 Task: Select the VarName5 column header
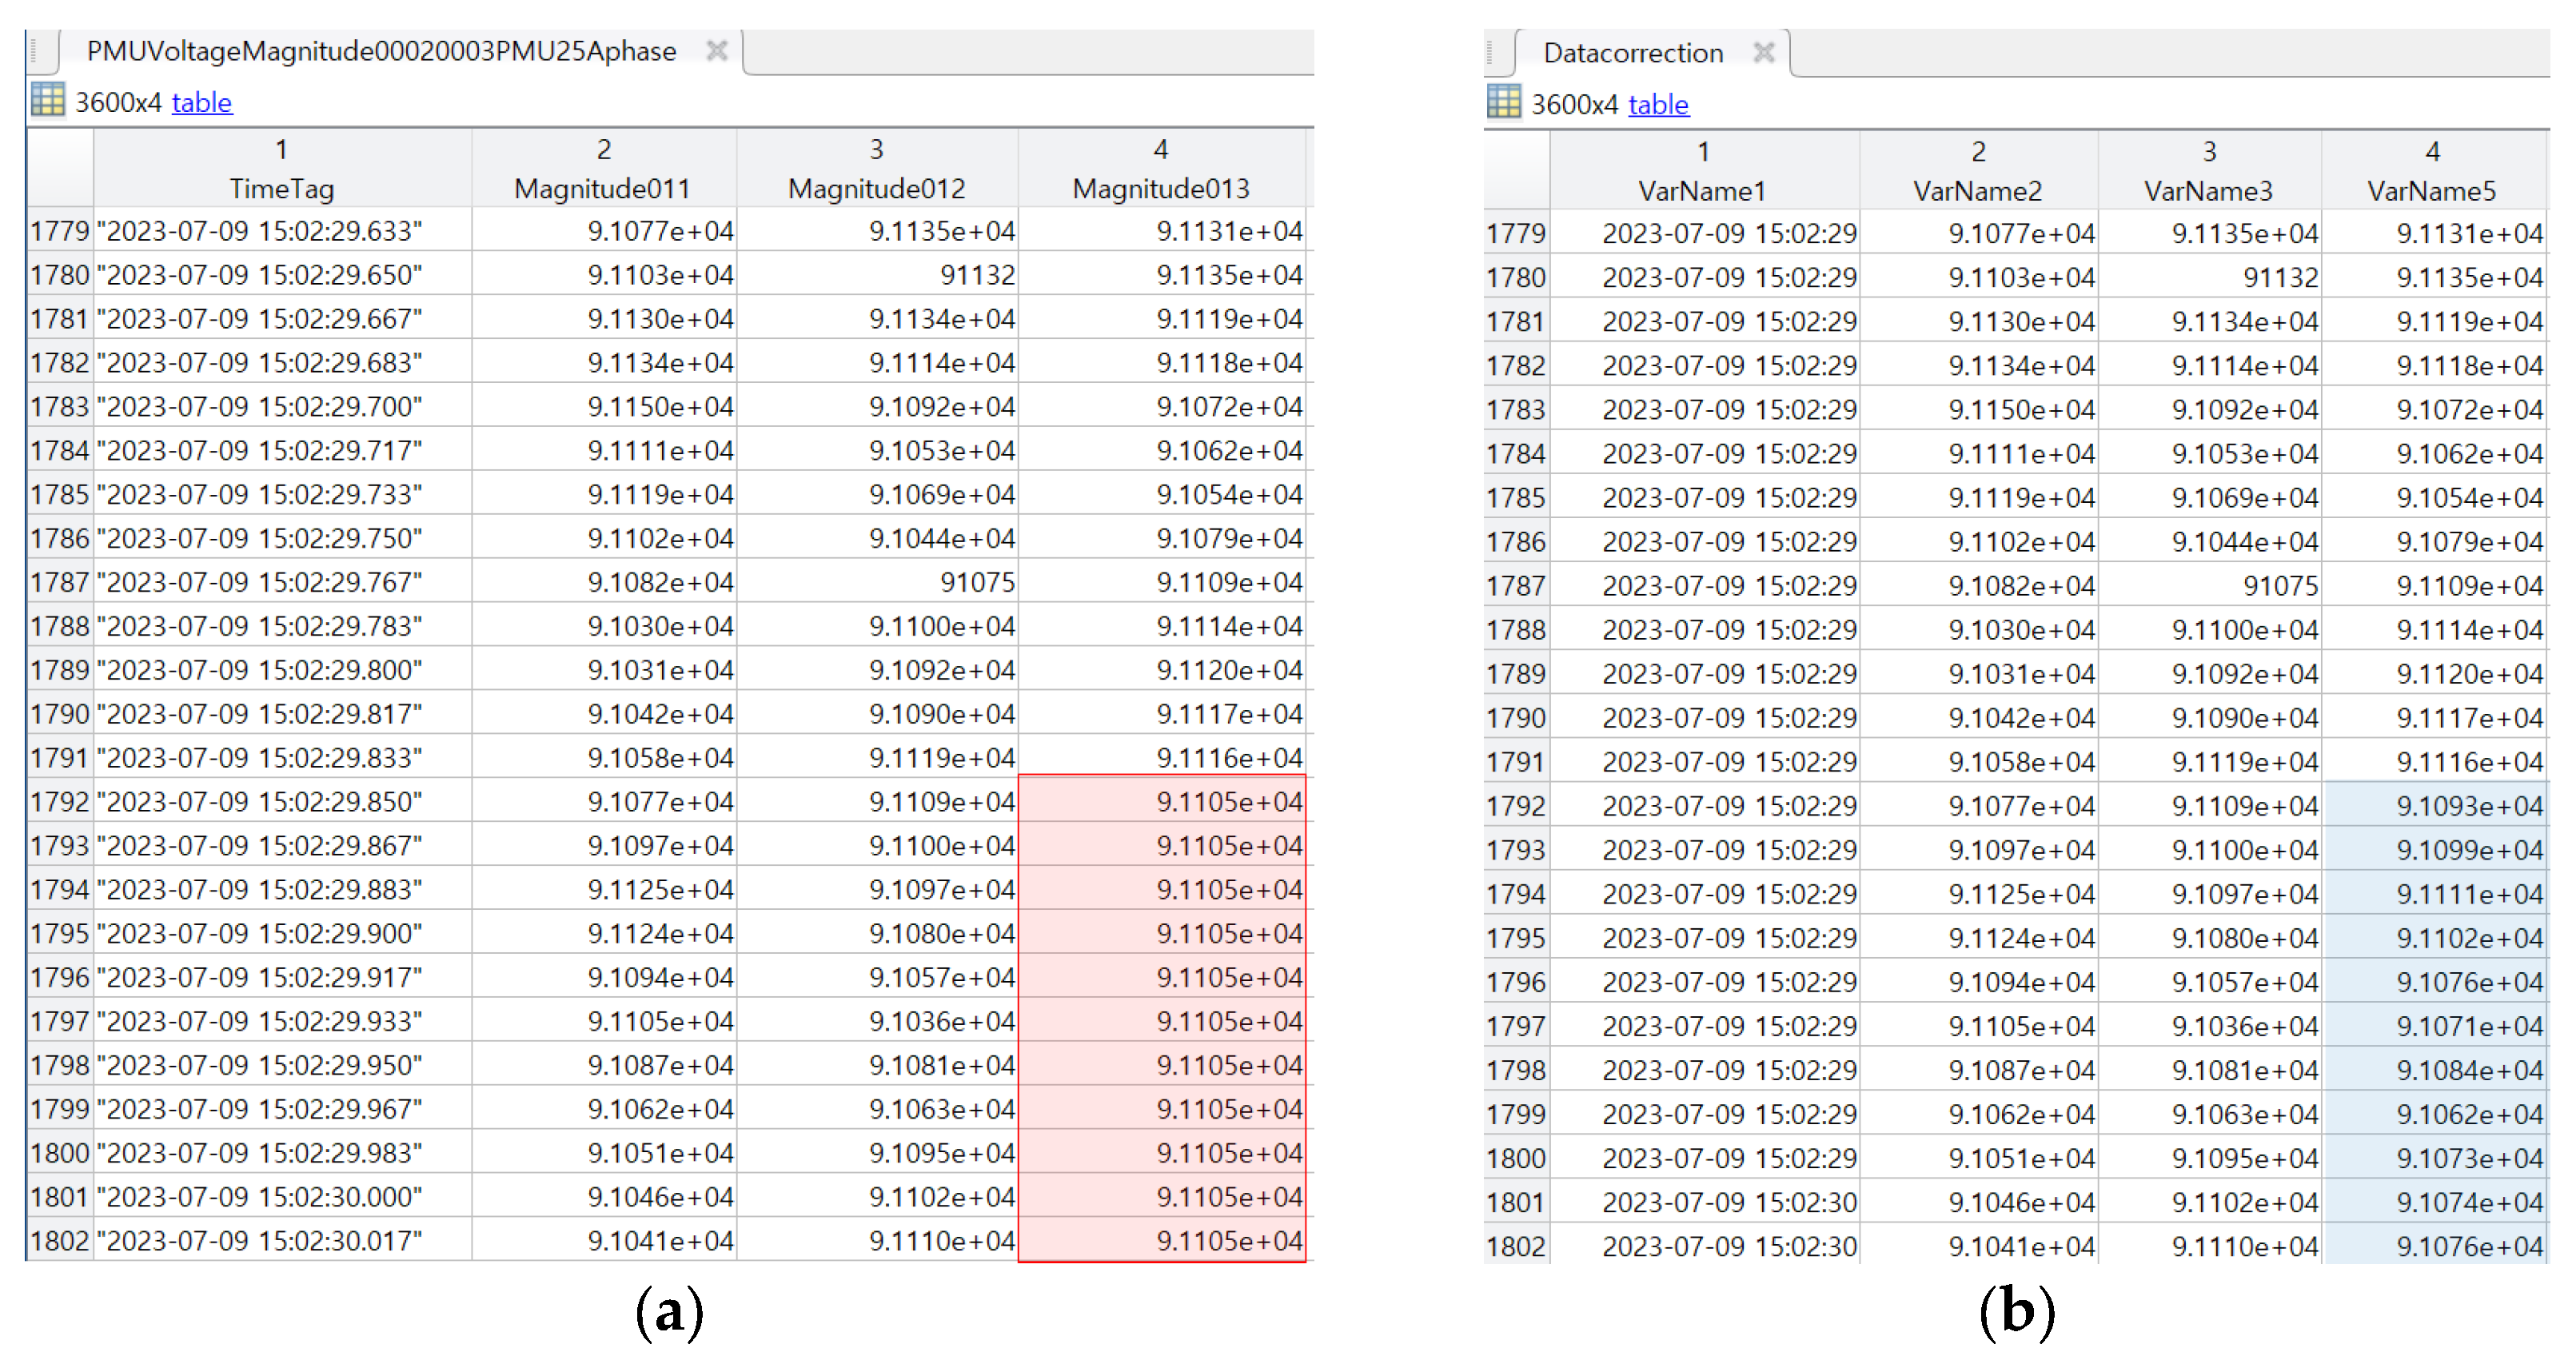(x=2431, y=190)
